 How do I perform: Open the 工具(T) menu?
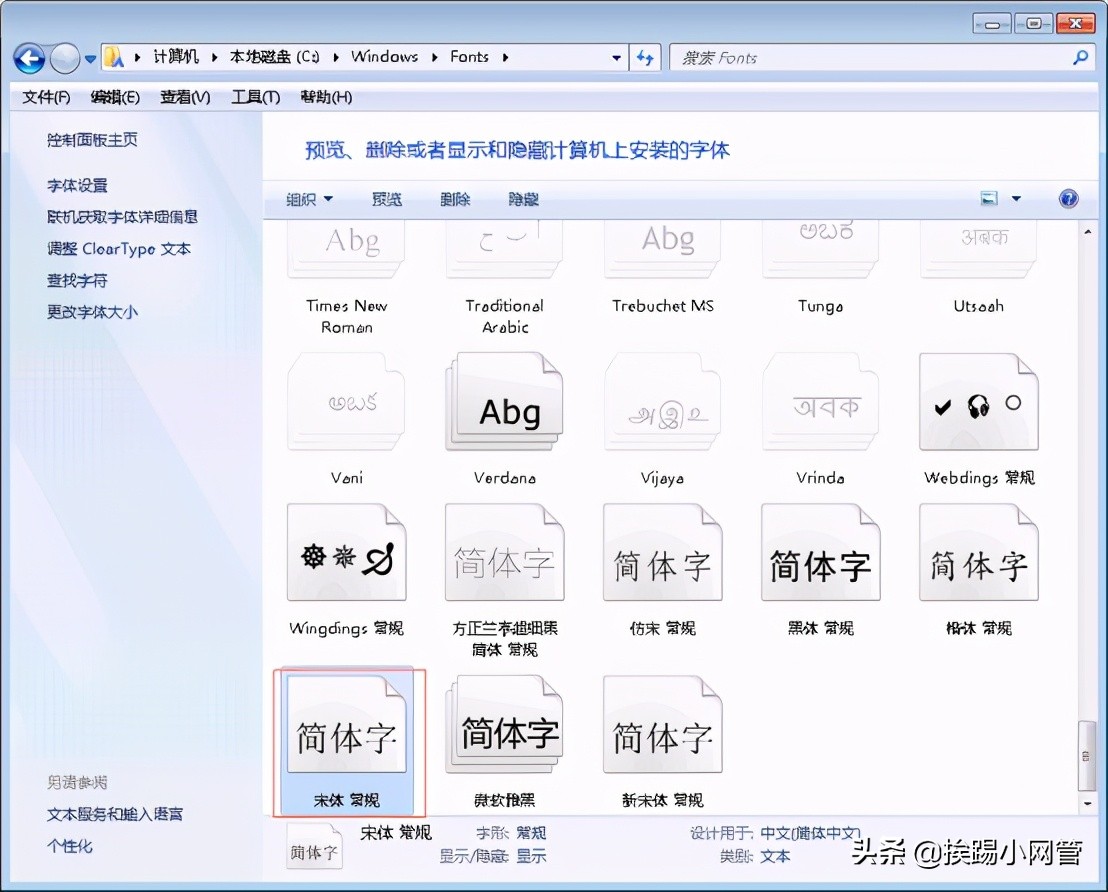tap(254, 97)
